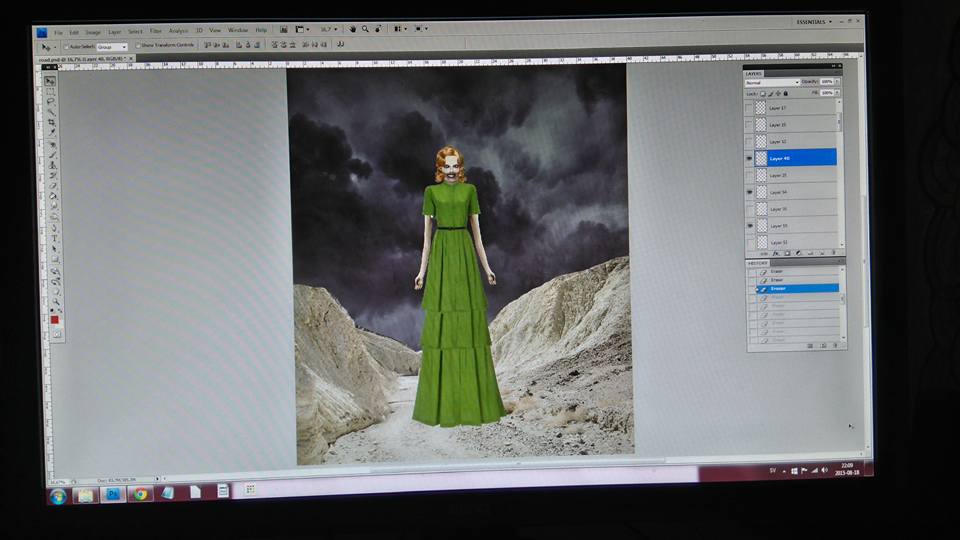Toggle visibility of Layer 40
960x540 pixels.
(750, 158)
